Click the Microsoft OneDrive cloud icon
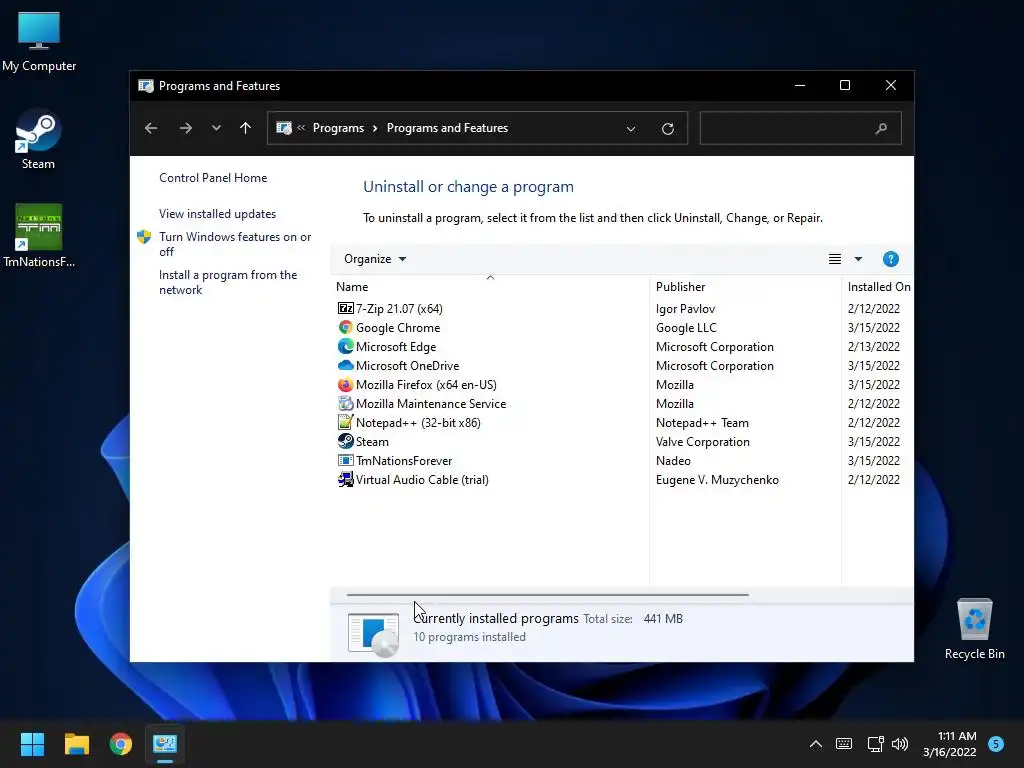Viewport: 1024px width, 768px height. click(345, 365)
